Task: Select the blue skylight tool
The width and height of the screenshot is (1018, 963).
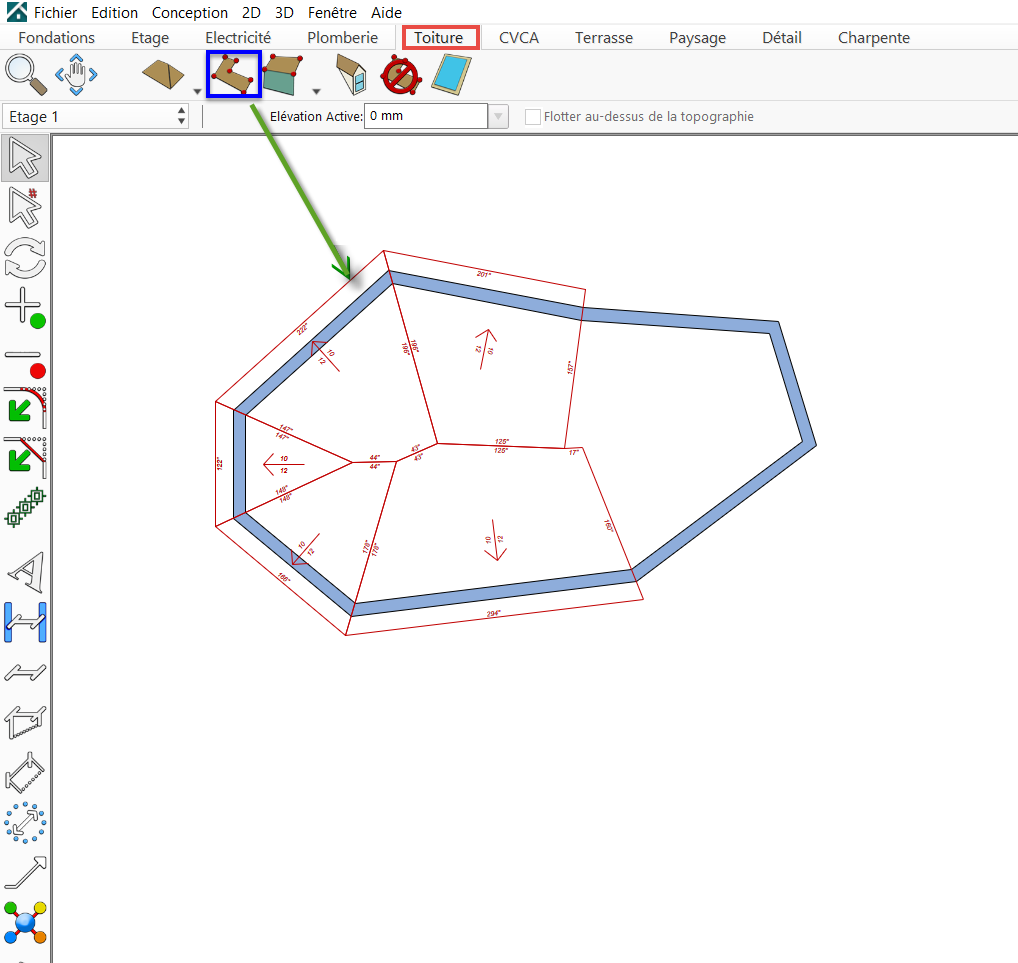Action: click(x=451, y=75)
